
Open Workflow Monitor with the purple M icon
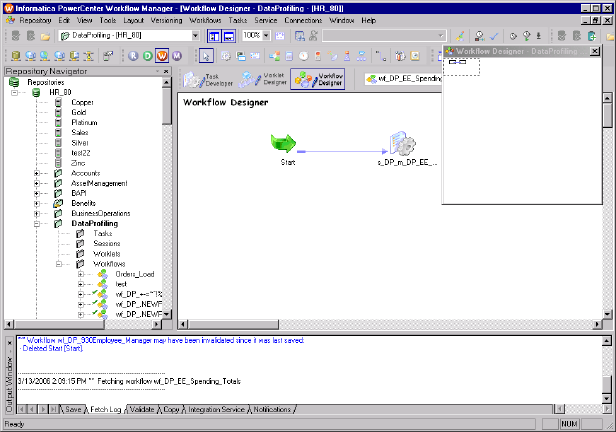tap(177, 56)
